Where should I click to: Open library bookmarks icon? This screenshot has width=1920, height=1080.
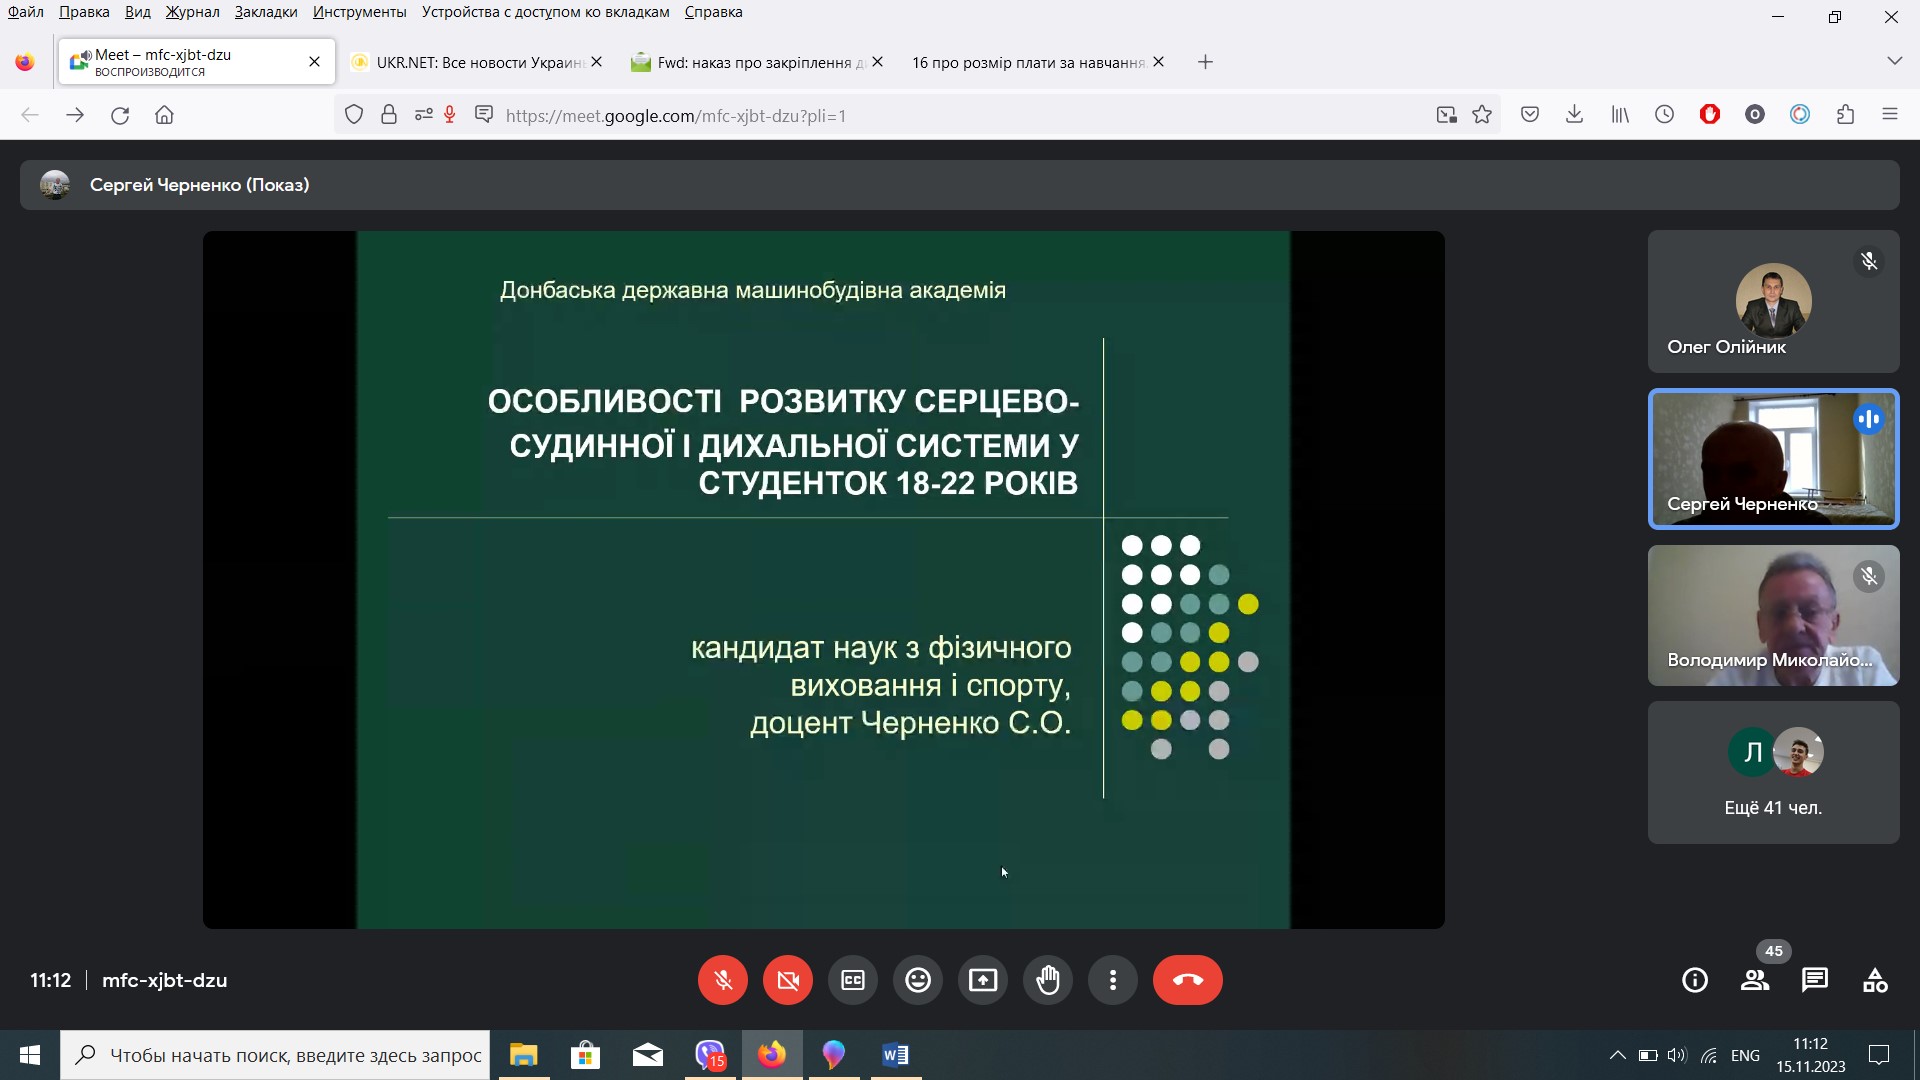pyautogui.click(x=1620, y=115)
